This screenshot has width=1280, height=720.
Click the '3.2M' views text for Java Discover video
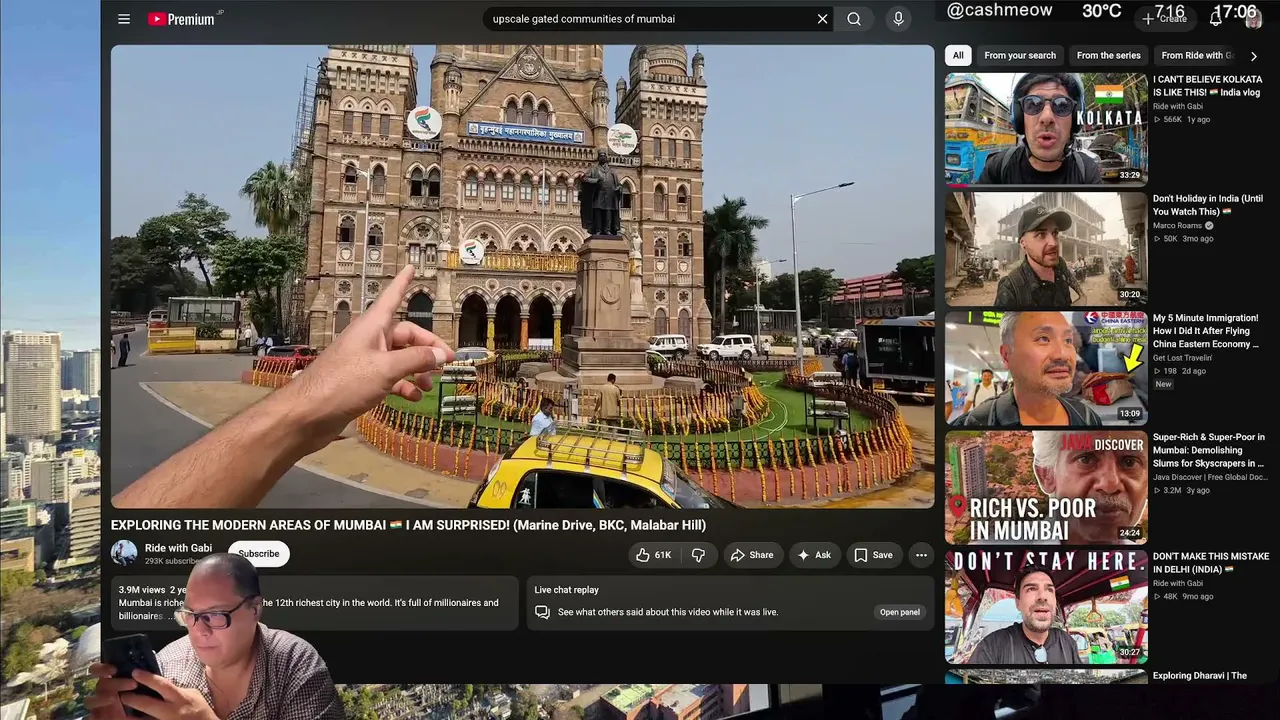coord(1171,491)
